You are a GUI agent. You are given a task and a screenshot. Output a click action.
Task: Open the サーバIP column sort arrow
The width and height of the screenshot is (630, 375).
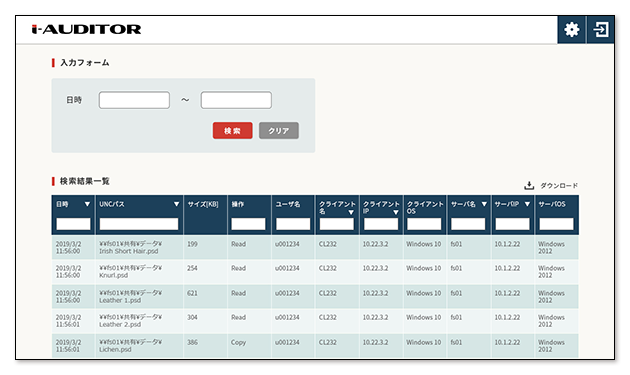(x=528, y=204)
